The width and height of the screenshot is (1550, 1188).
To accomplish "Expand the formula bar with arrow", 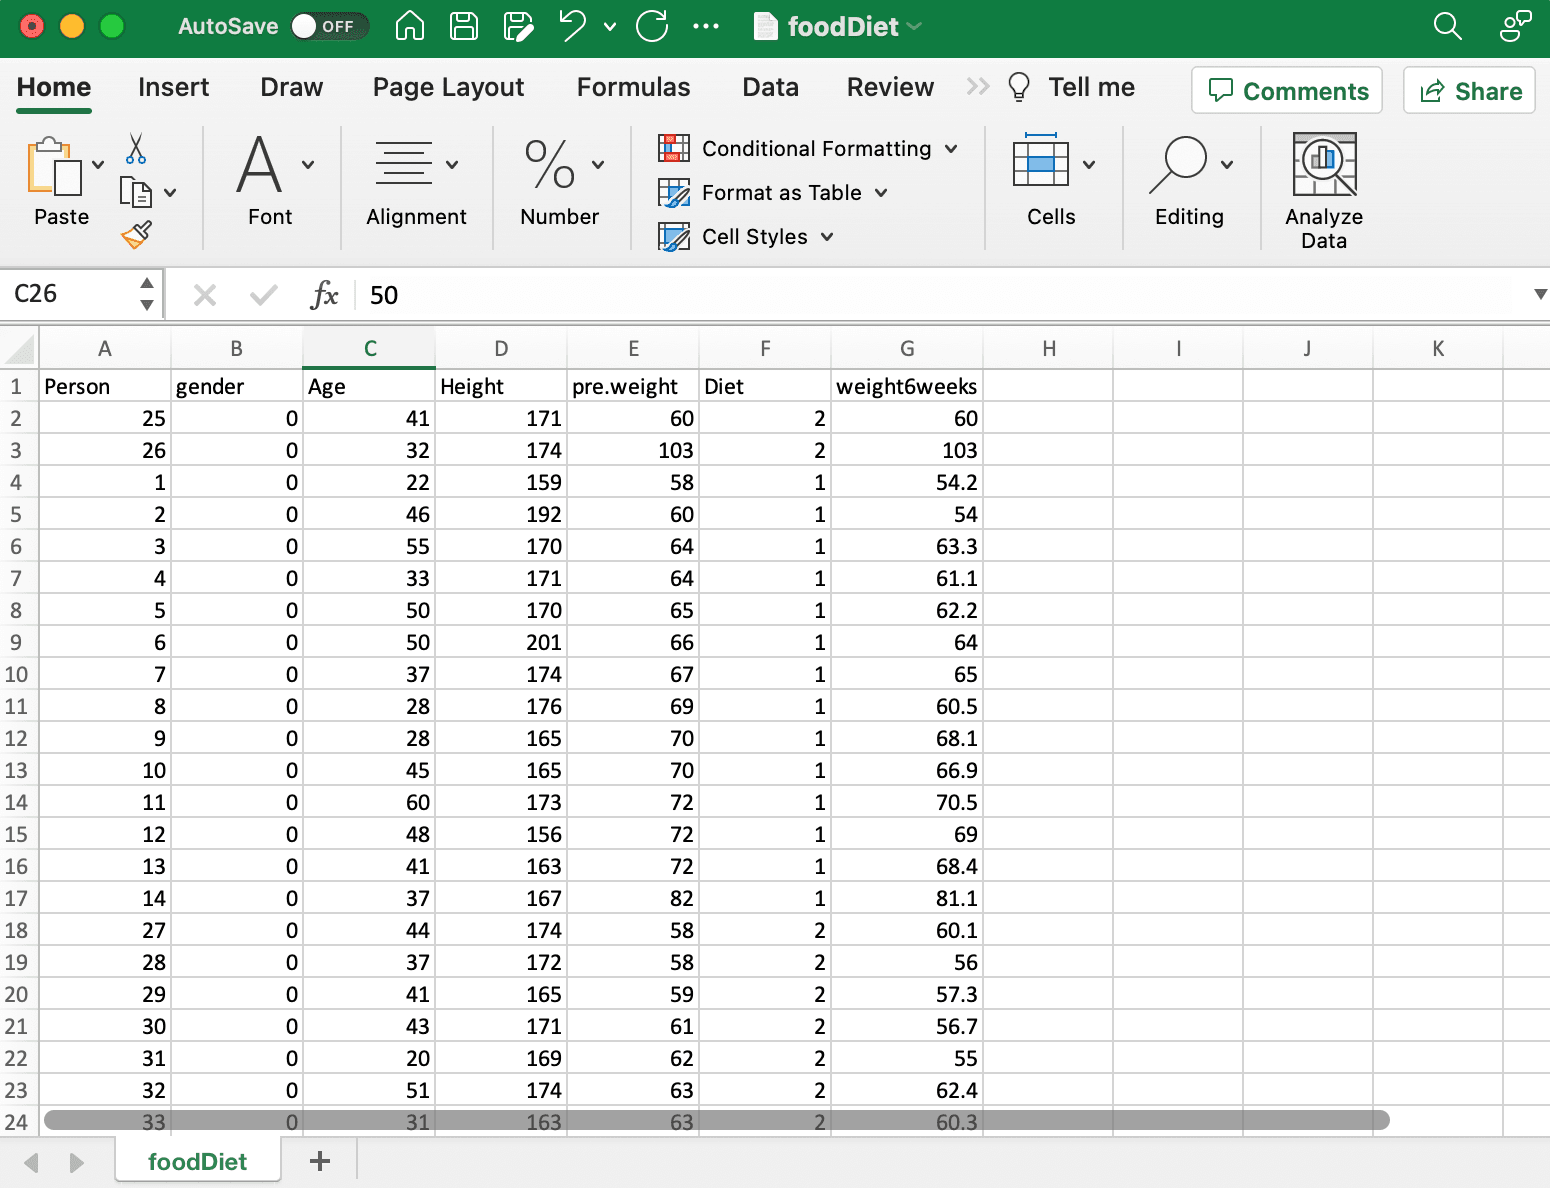I will pos(1539,294).
